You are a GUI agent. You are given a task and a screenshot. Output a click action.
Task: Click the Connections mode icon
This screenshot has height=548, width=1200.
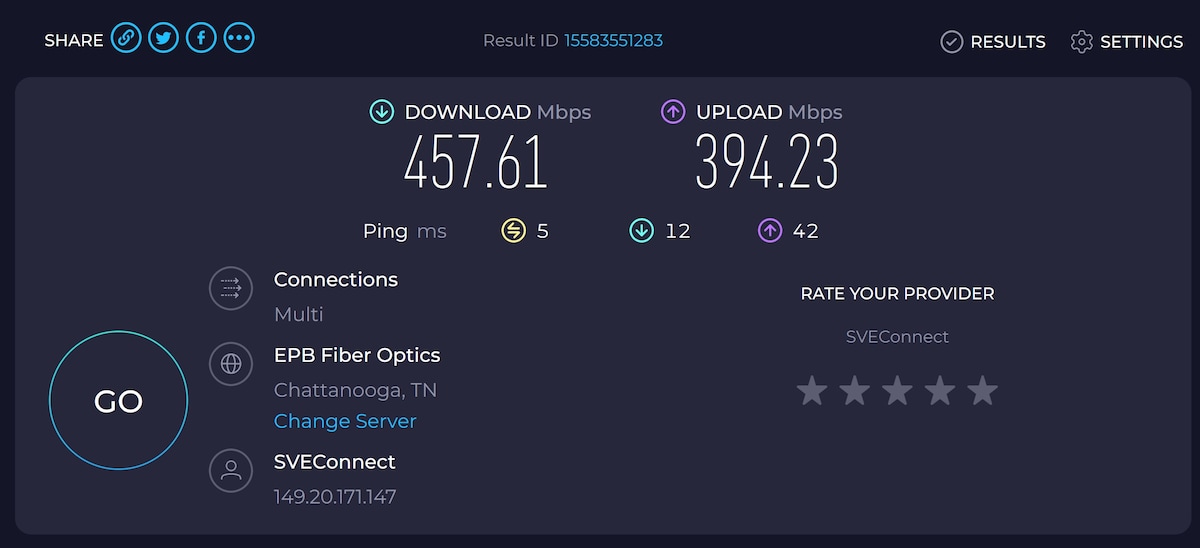231,289
